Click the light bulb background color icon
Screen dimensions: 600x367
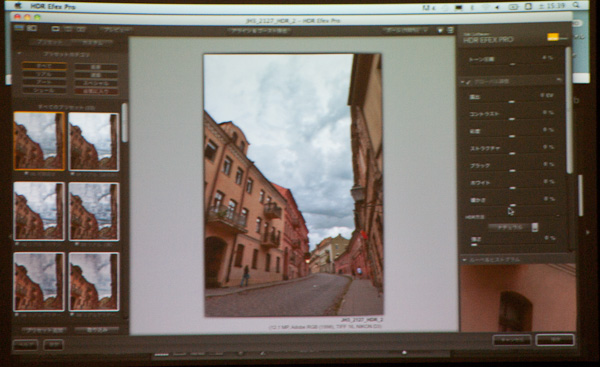(440, 30)
